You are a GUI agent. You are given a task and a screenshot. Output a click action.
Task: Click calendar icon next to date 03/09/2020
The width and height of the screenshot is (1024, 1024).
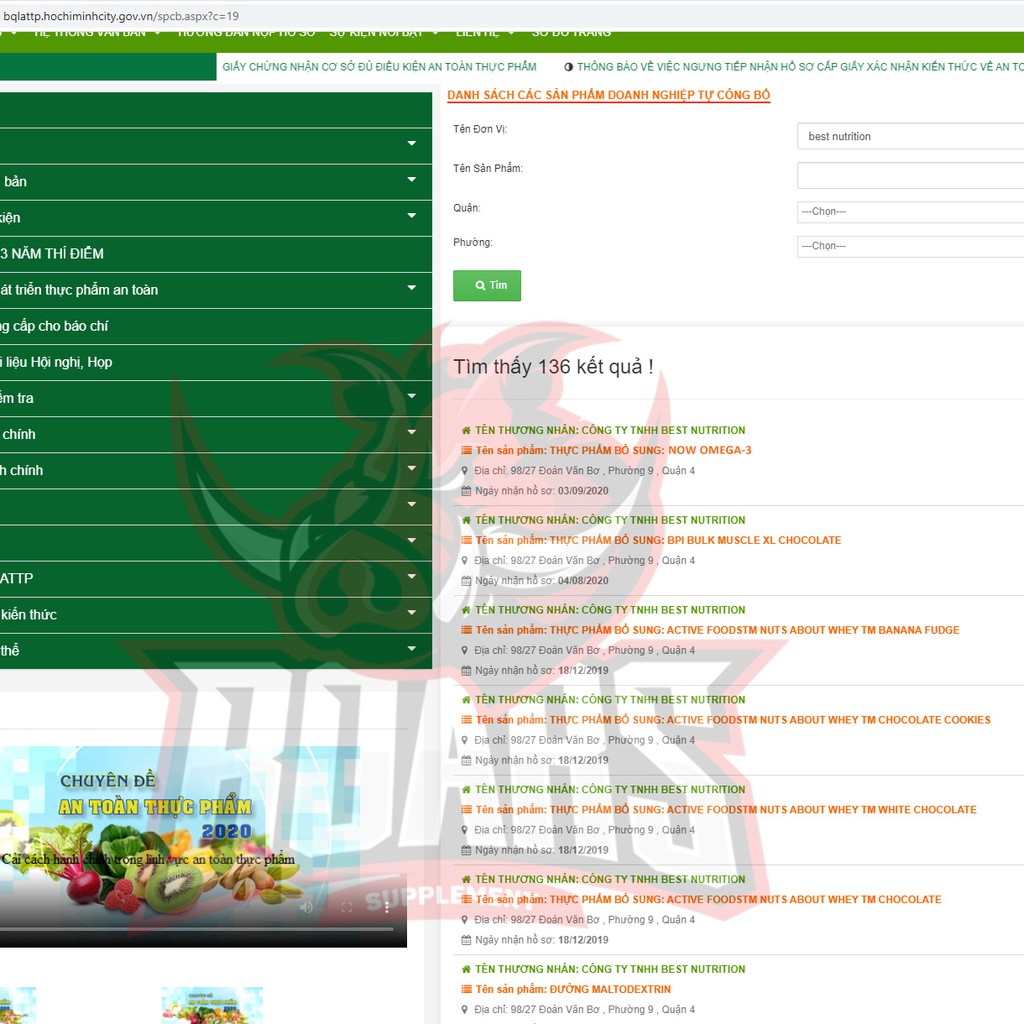click(466, 491)
